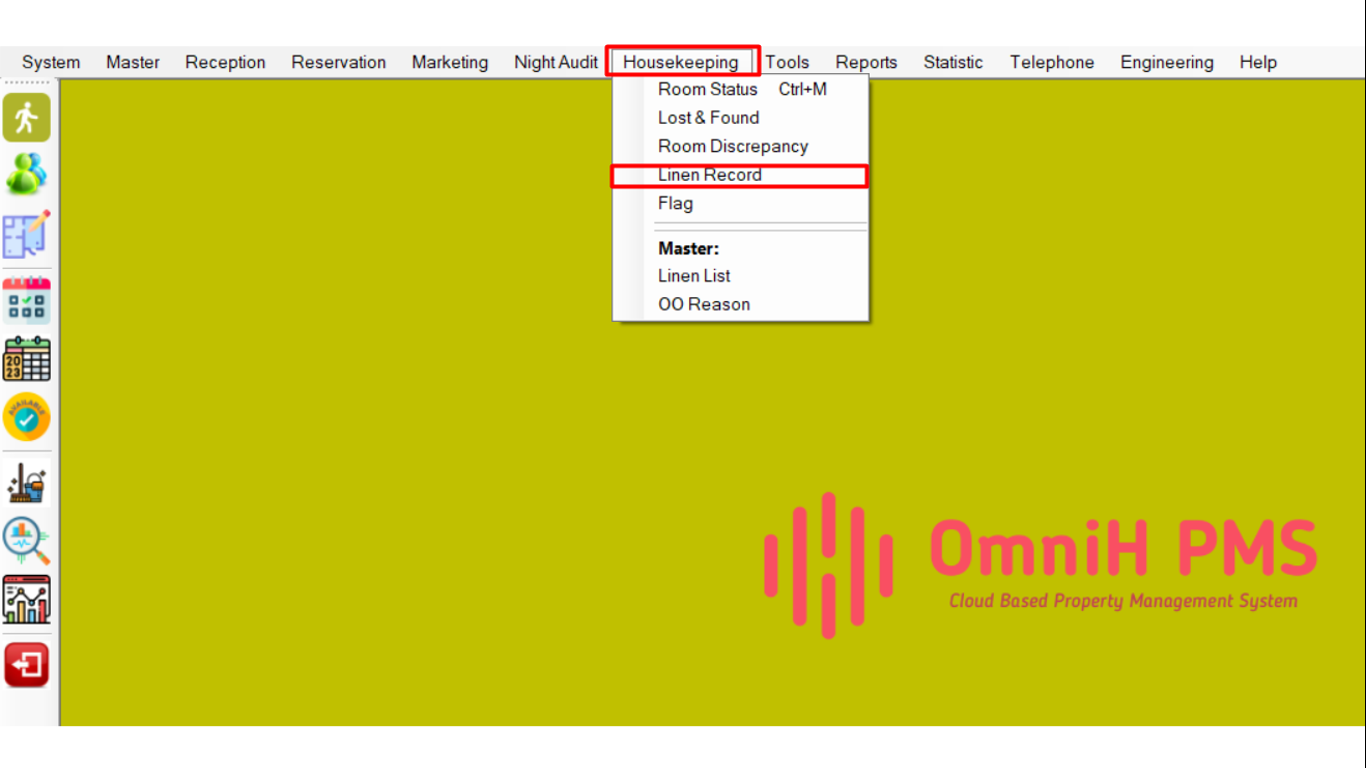This screenshot has width=1366, height=768.
Task: Open the magnifying glass analysis icon
Action: pos(27,541)
